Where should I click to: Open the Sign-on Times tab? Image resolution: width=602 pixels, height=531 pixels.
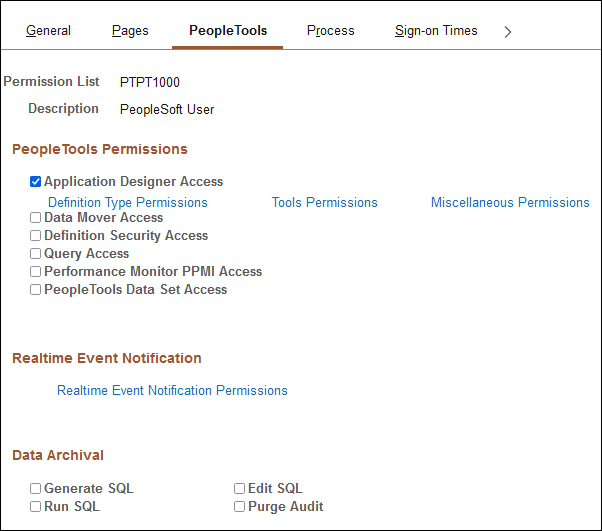pos(436,31)
